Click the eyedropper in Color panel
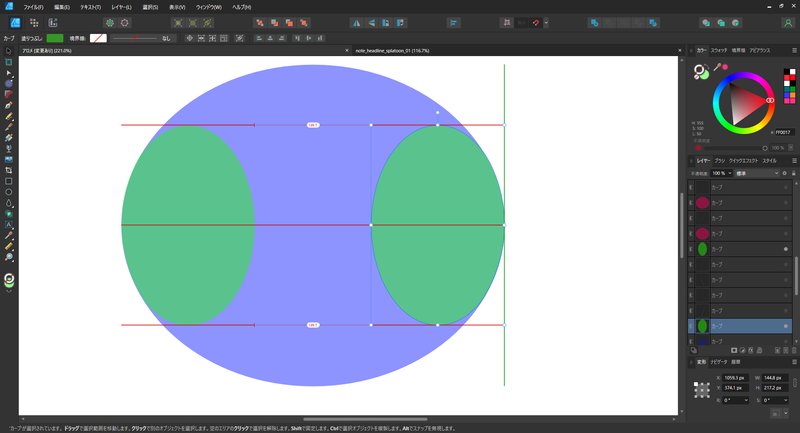This screenshot has height=433, width=800. [x=717, y=67]
